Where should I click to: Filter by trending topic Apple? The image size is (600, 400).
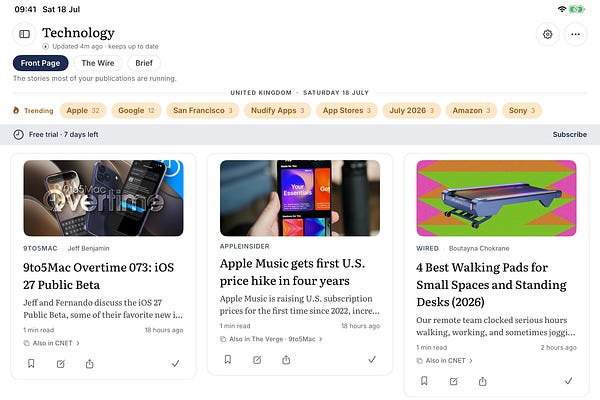point(83,111)
